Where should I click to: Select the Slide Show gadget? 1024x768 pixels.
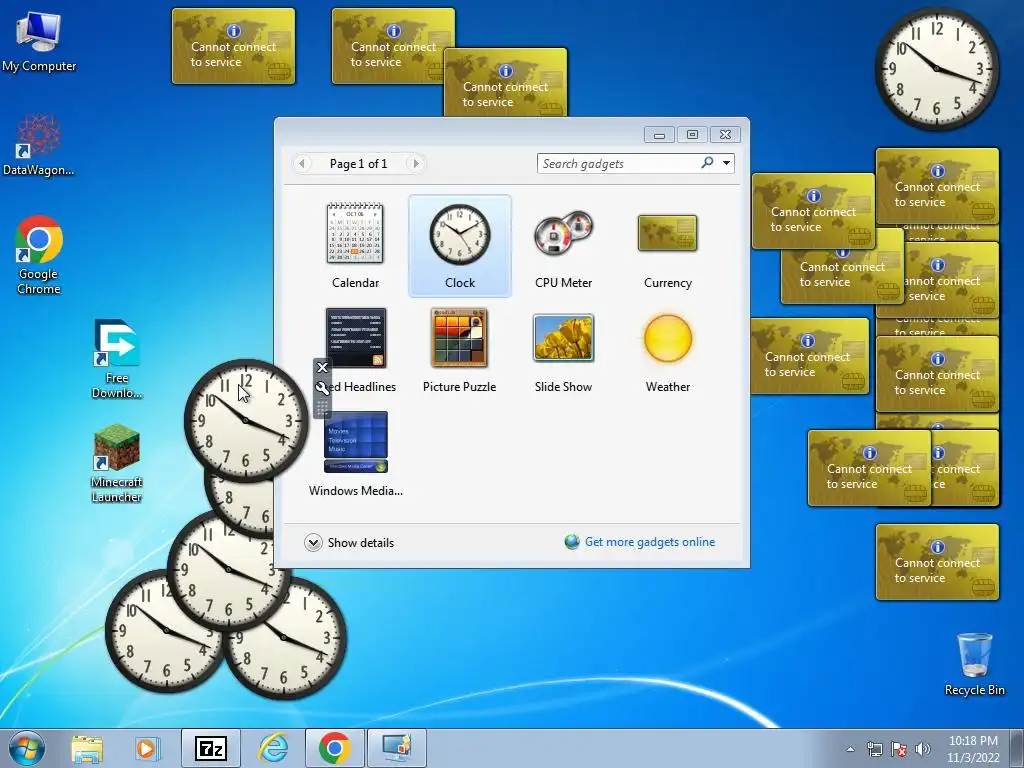point(564,350)
